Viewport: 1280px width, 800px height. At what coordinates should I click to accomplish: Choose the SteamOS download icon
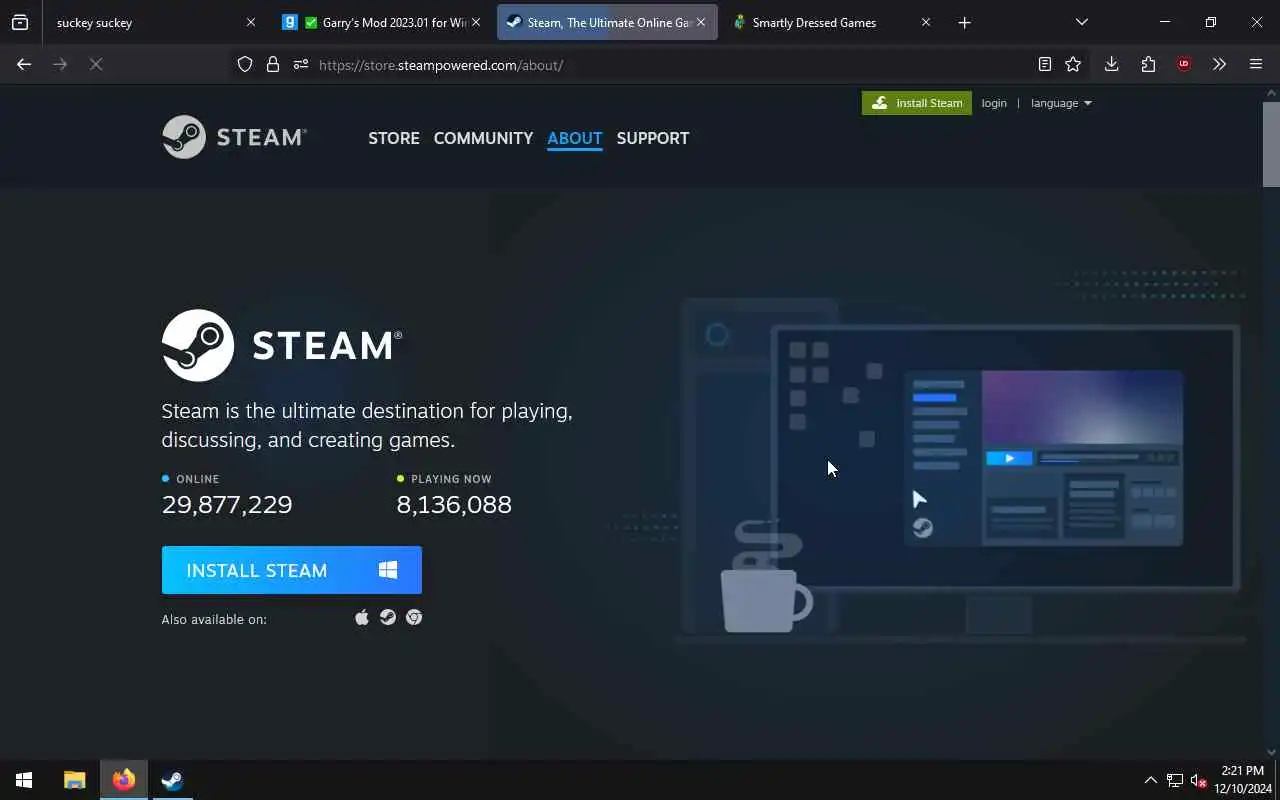(x=388, y=617)
